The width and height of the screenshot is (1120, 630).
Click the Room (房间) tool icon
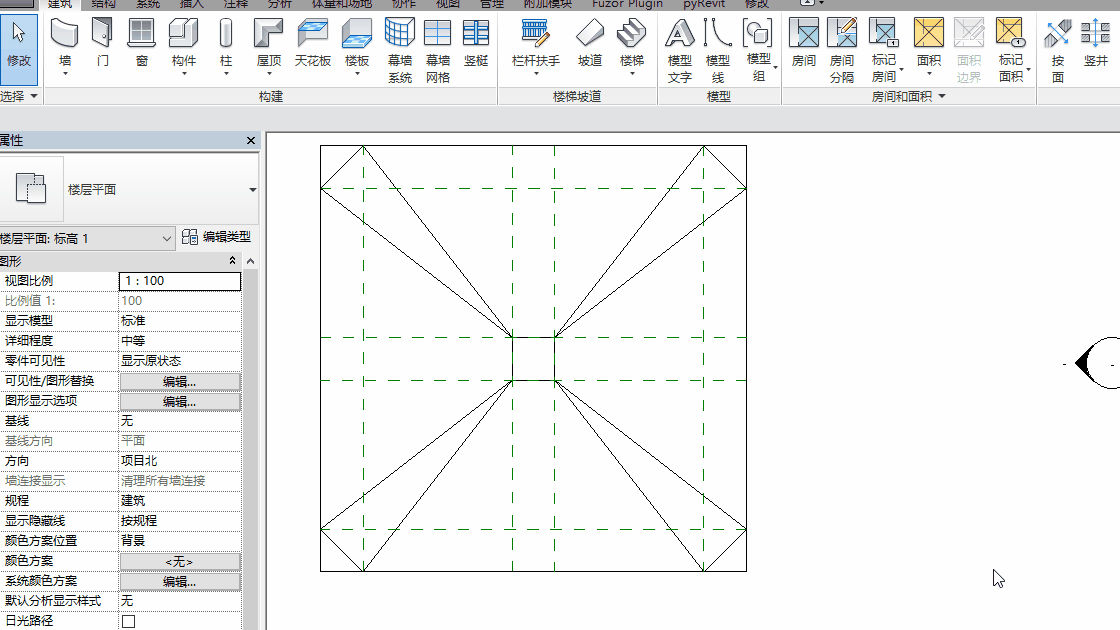pos(803,43)
